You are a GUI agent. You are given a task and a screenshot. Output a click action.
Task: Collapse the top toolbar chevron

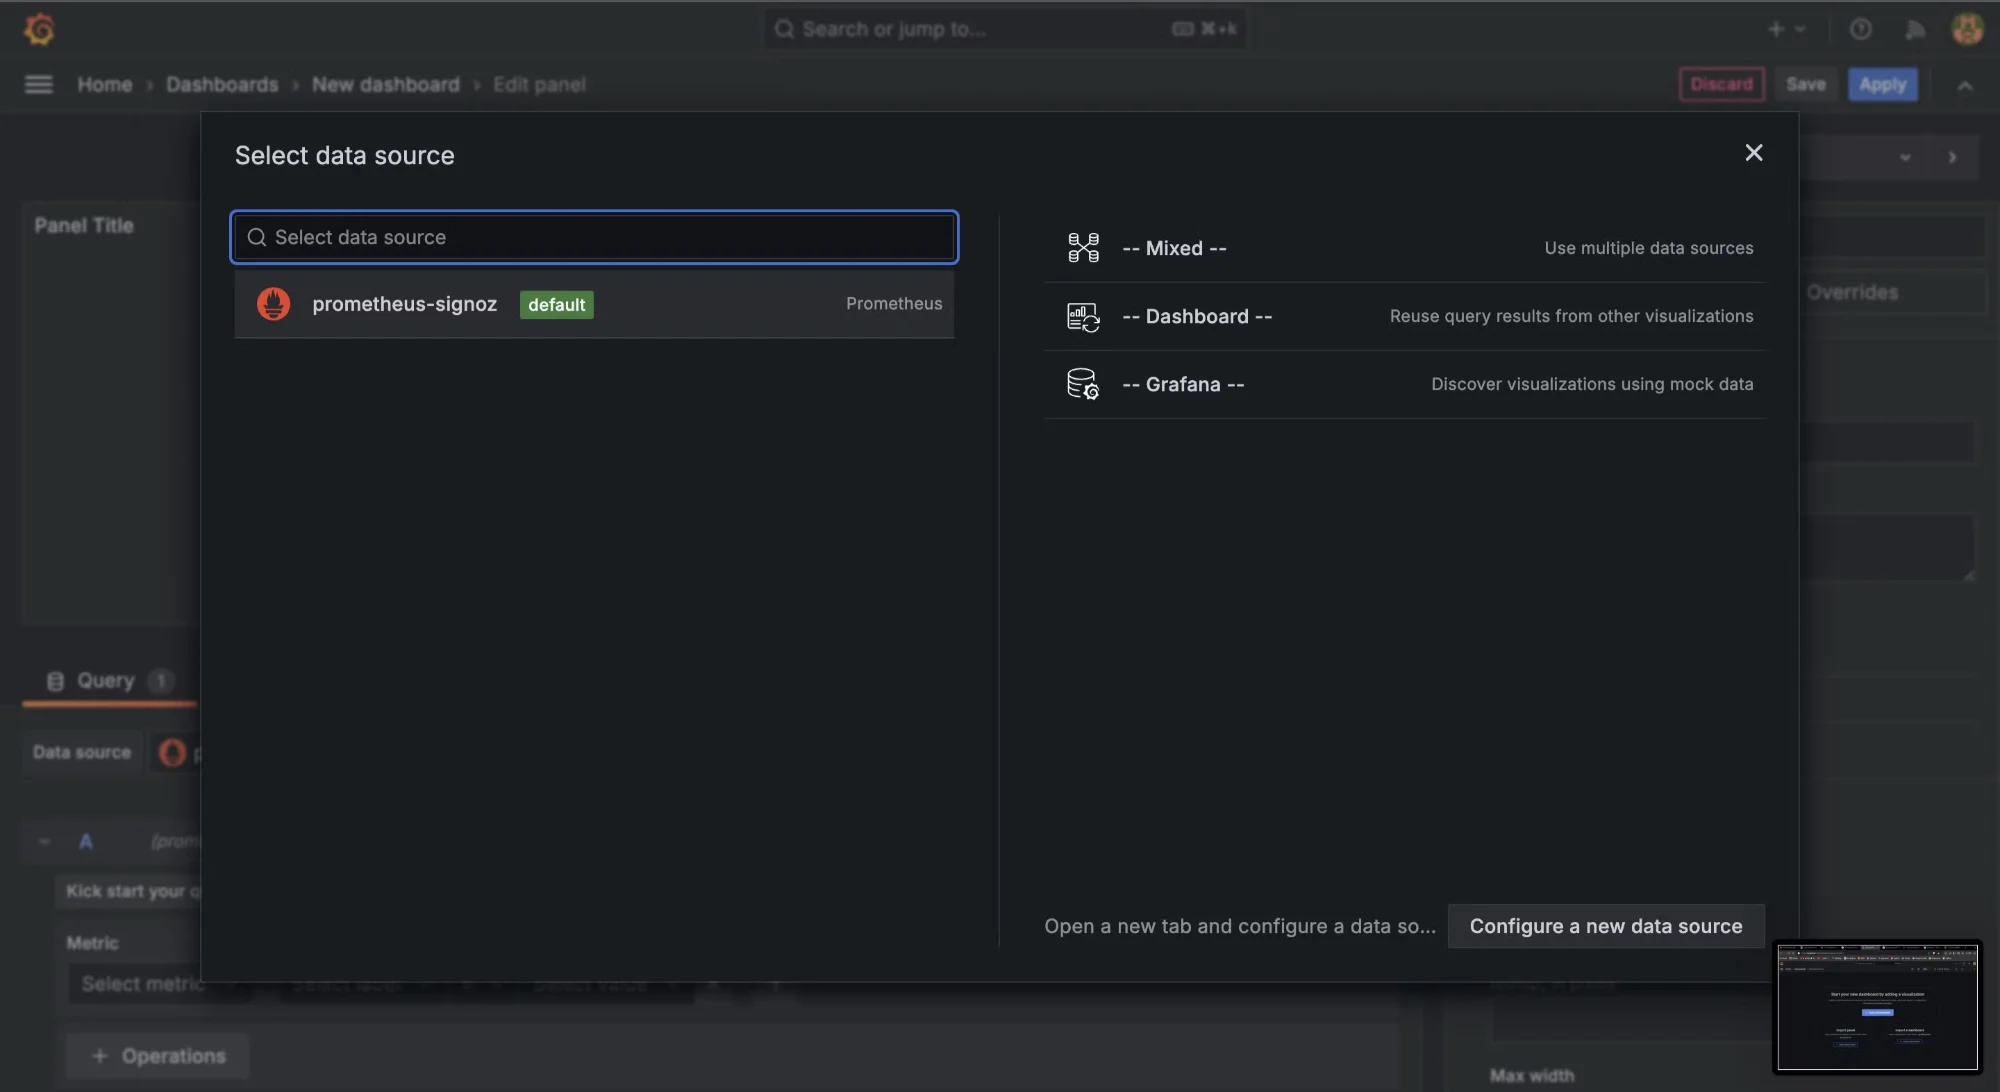click(x=1965, y=86)
